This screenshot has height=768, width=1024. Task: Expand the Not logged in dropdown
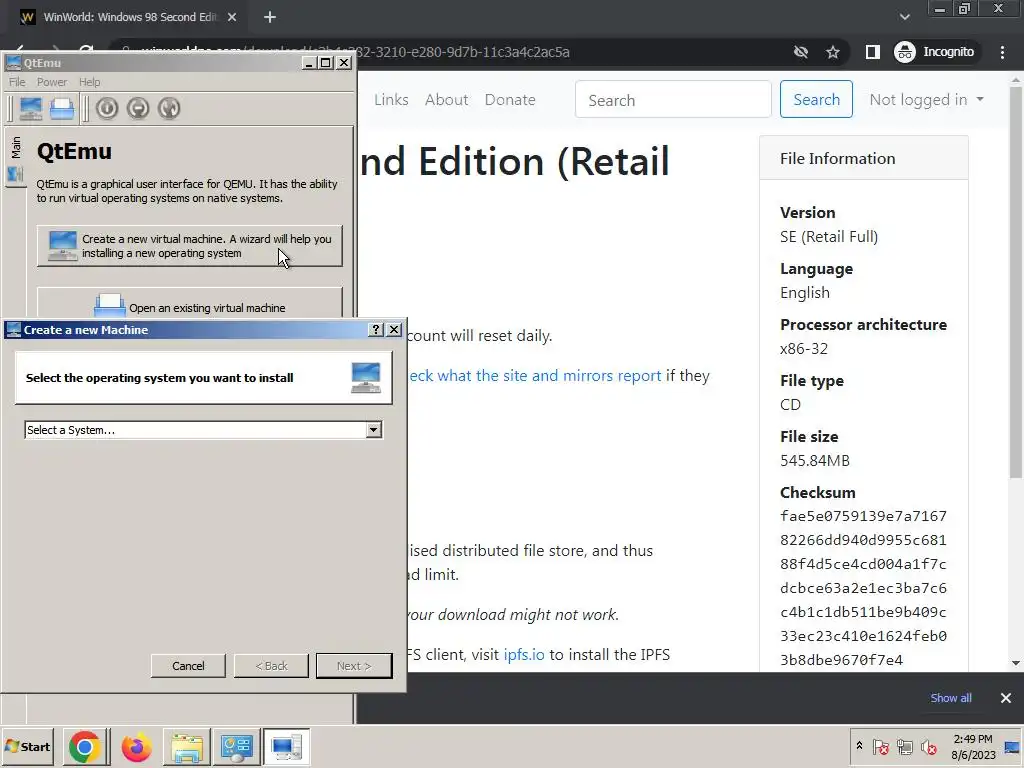tap(926, 100)
